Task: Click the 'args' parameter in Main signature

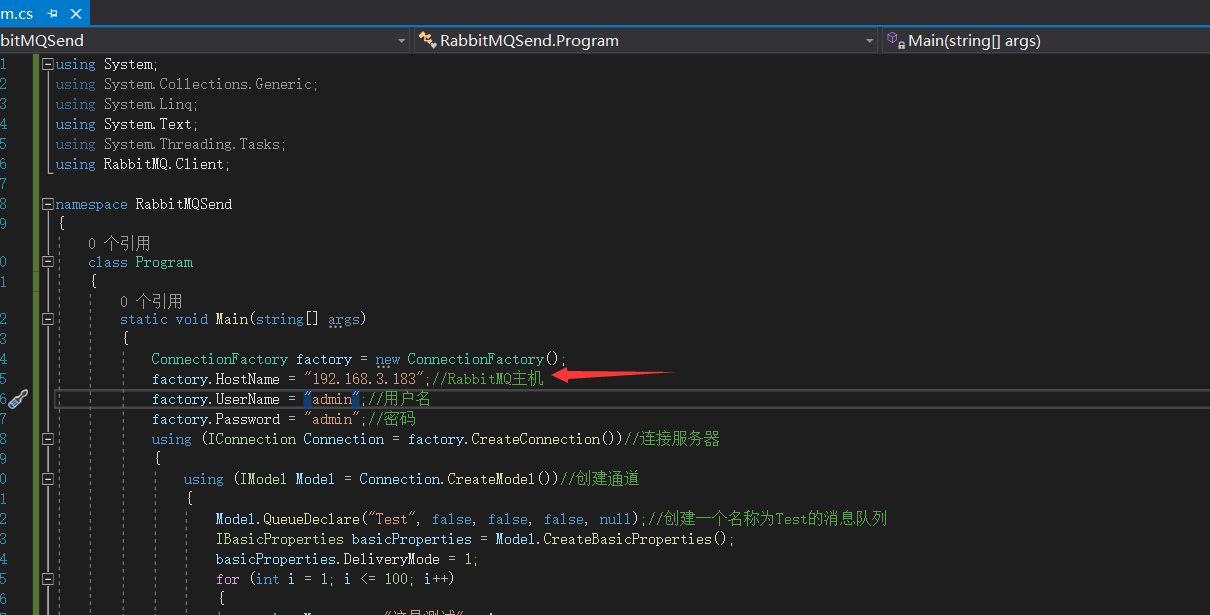Action: tap(343, 319)
